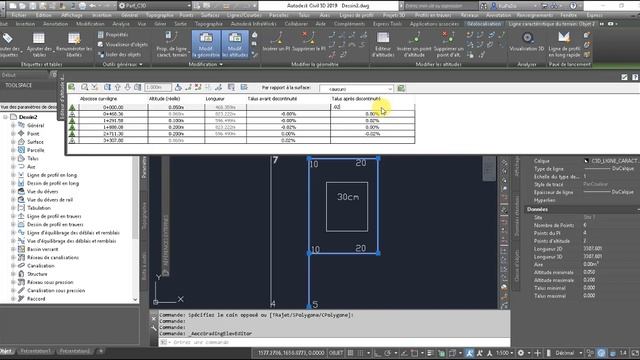Click the Help question mark icon in title bar
640x360 pixels.
[x=573, y=6]
